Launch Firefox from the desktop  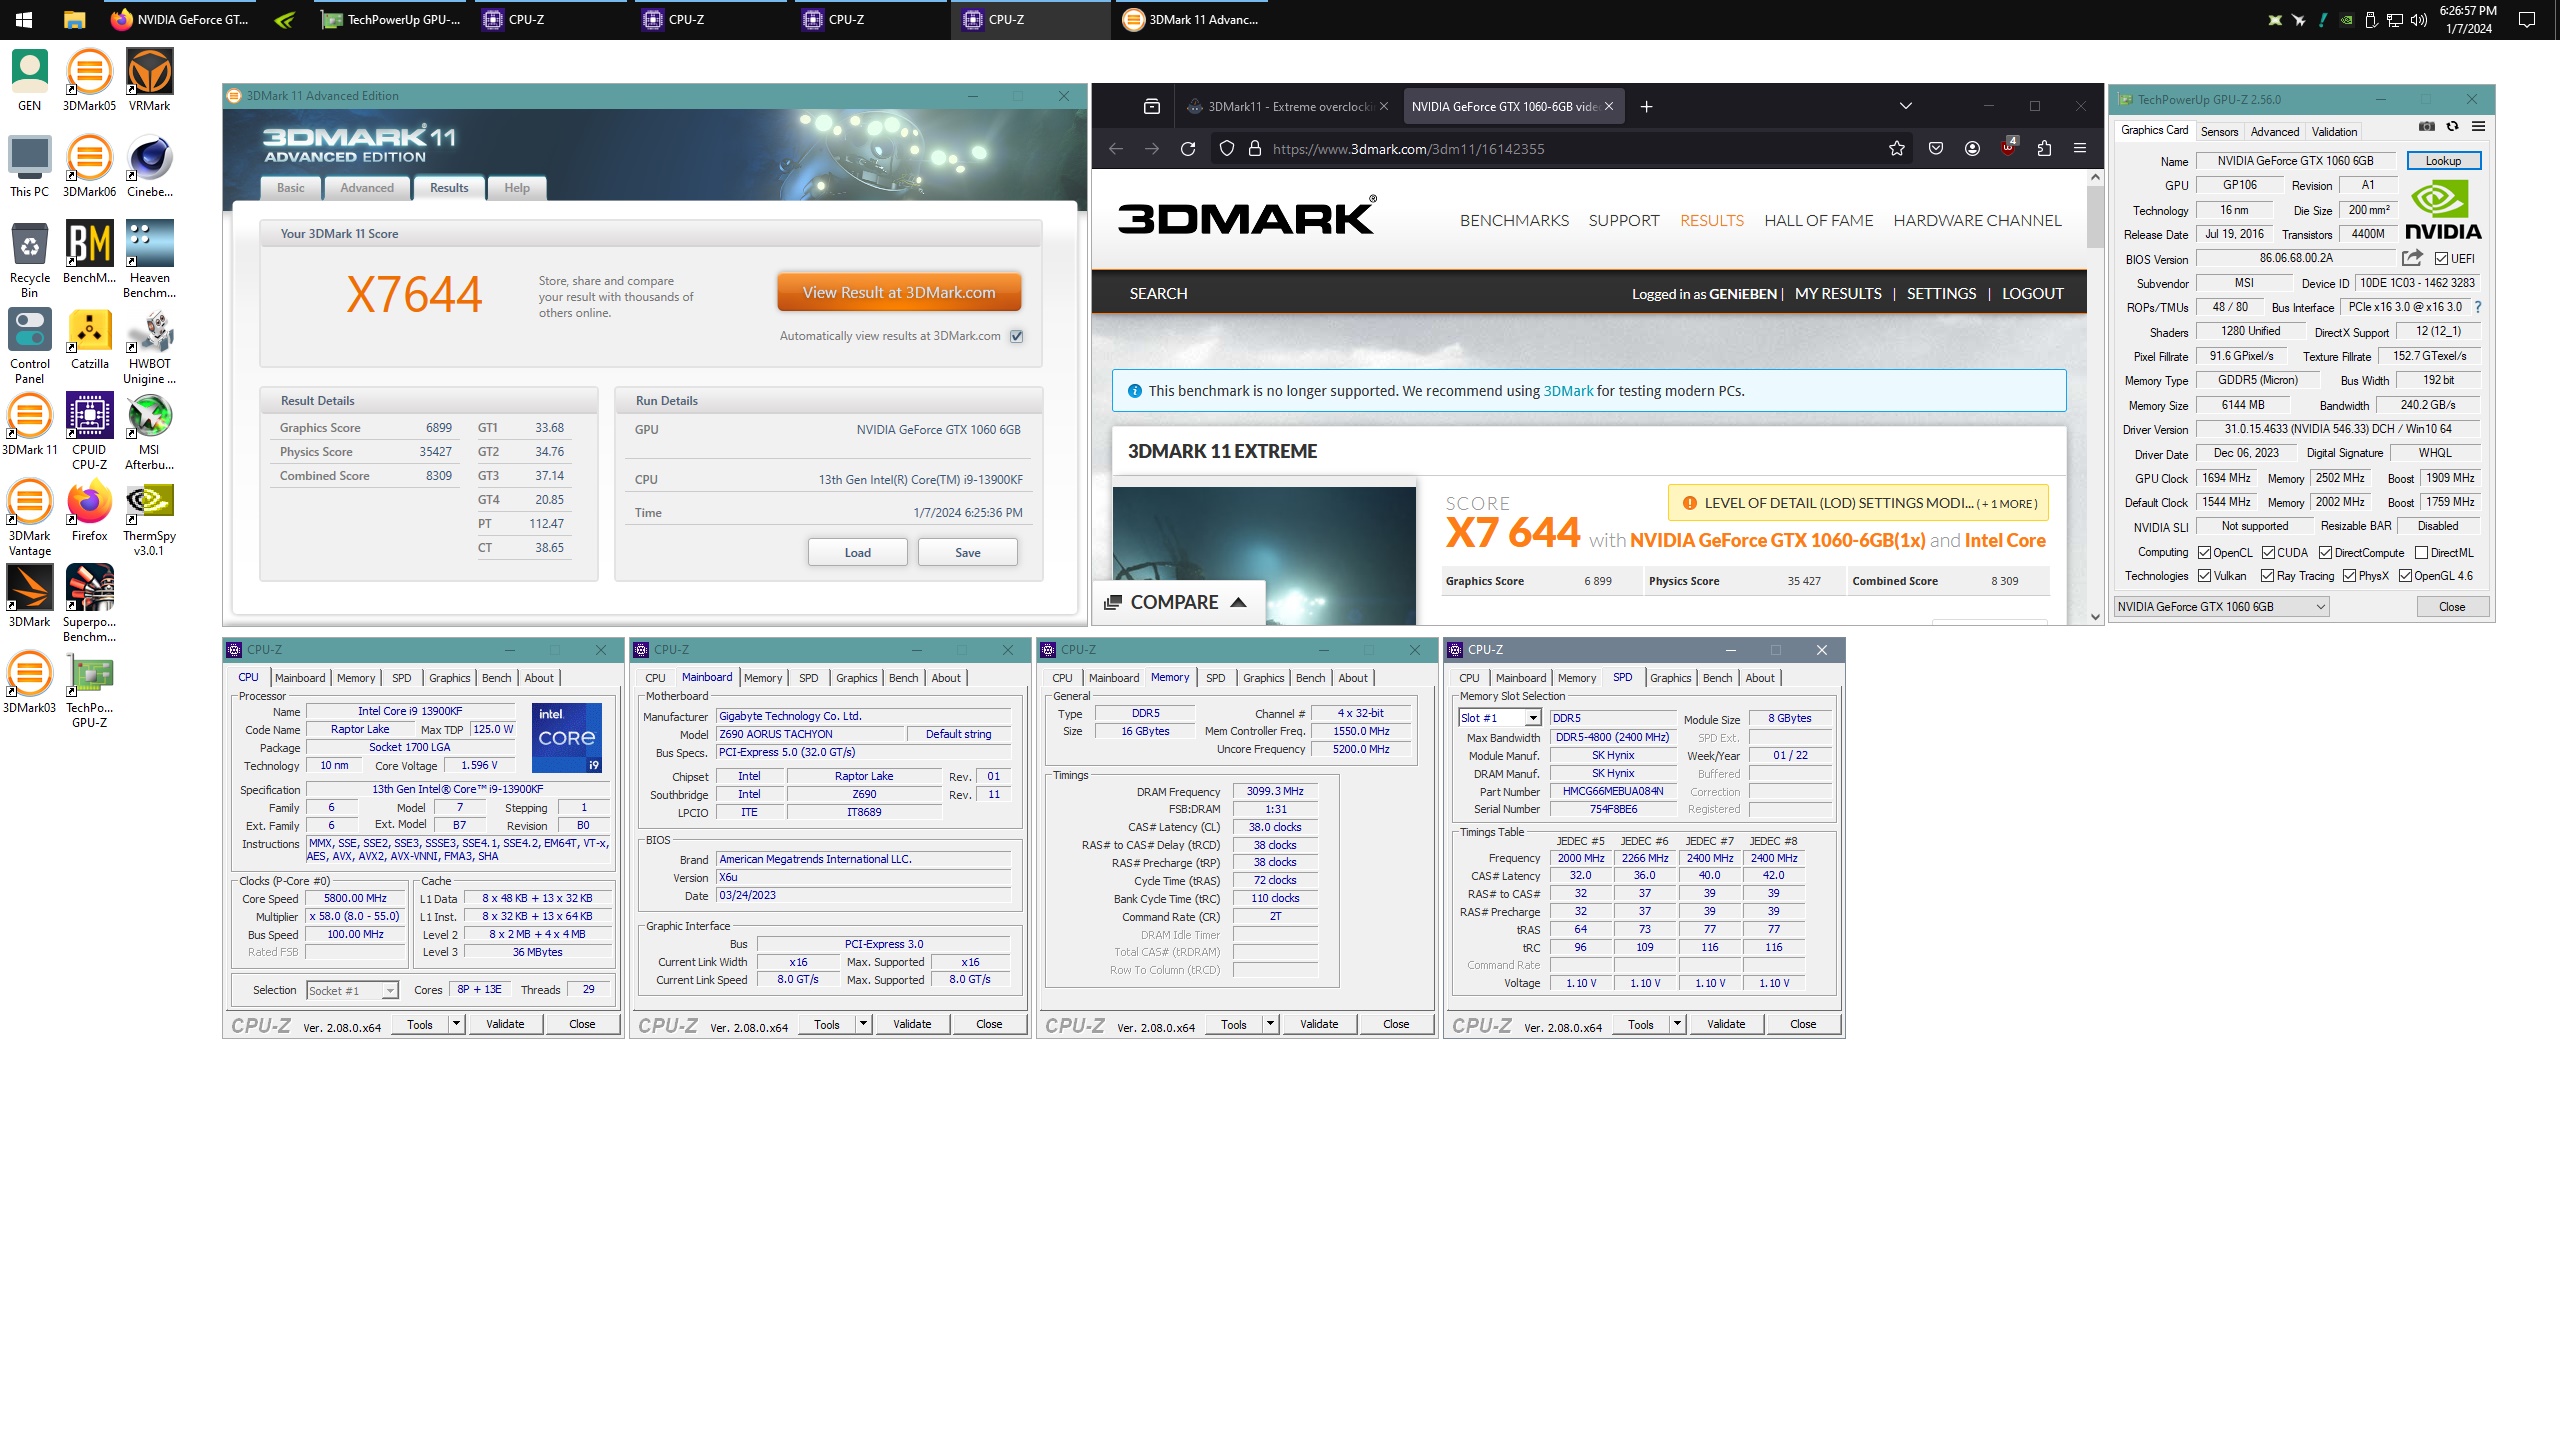coord(89,510)
